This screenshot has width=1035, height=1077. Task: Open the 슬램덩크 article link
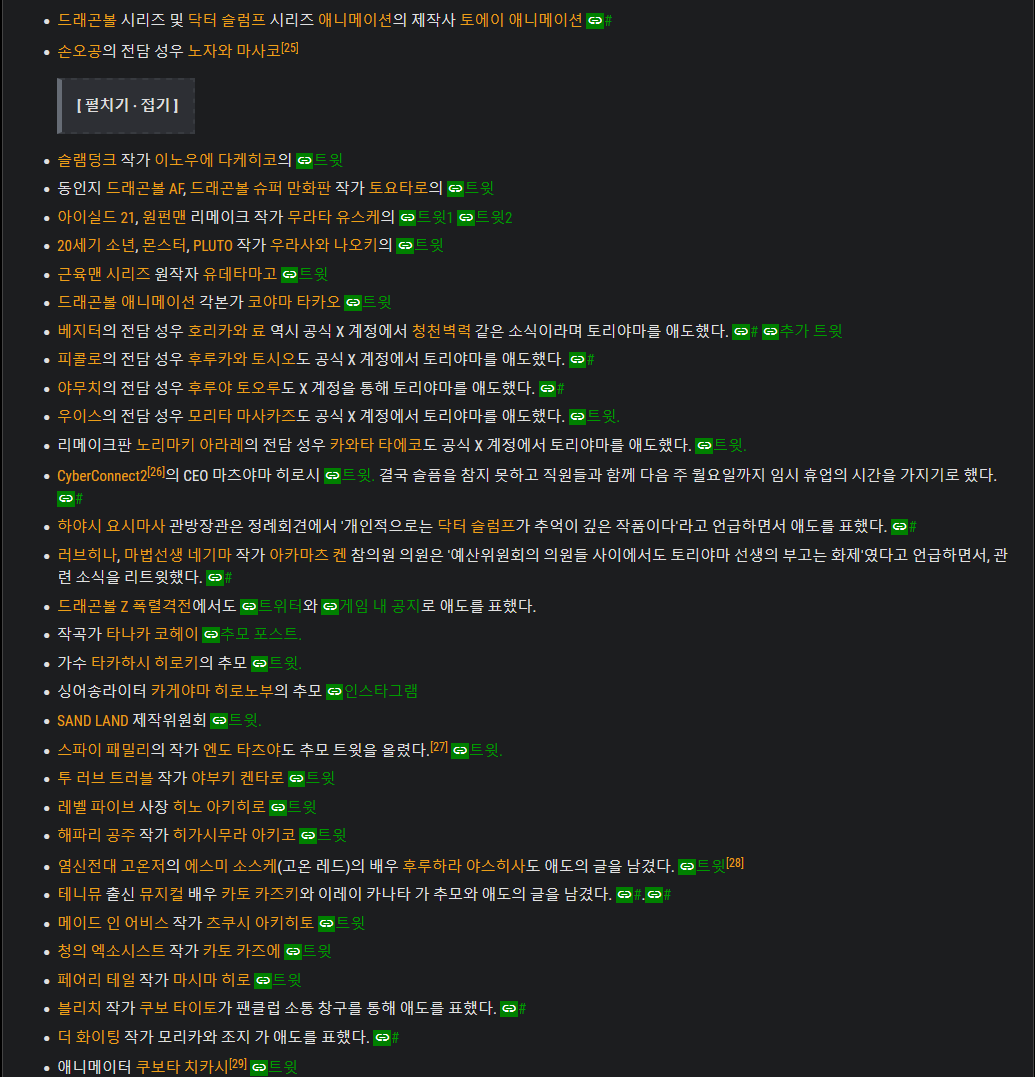click(87, 159)
